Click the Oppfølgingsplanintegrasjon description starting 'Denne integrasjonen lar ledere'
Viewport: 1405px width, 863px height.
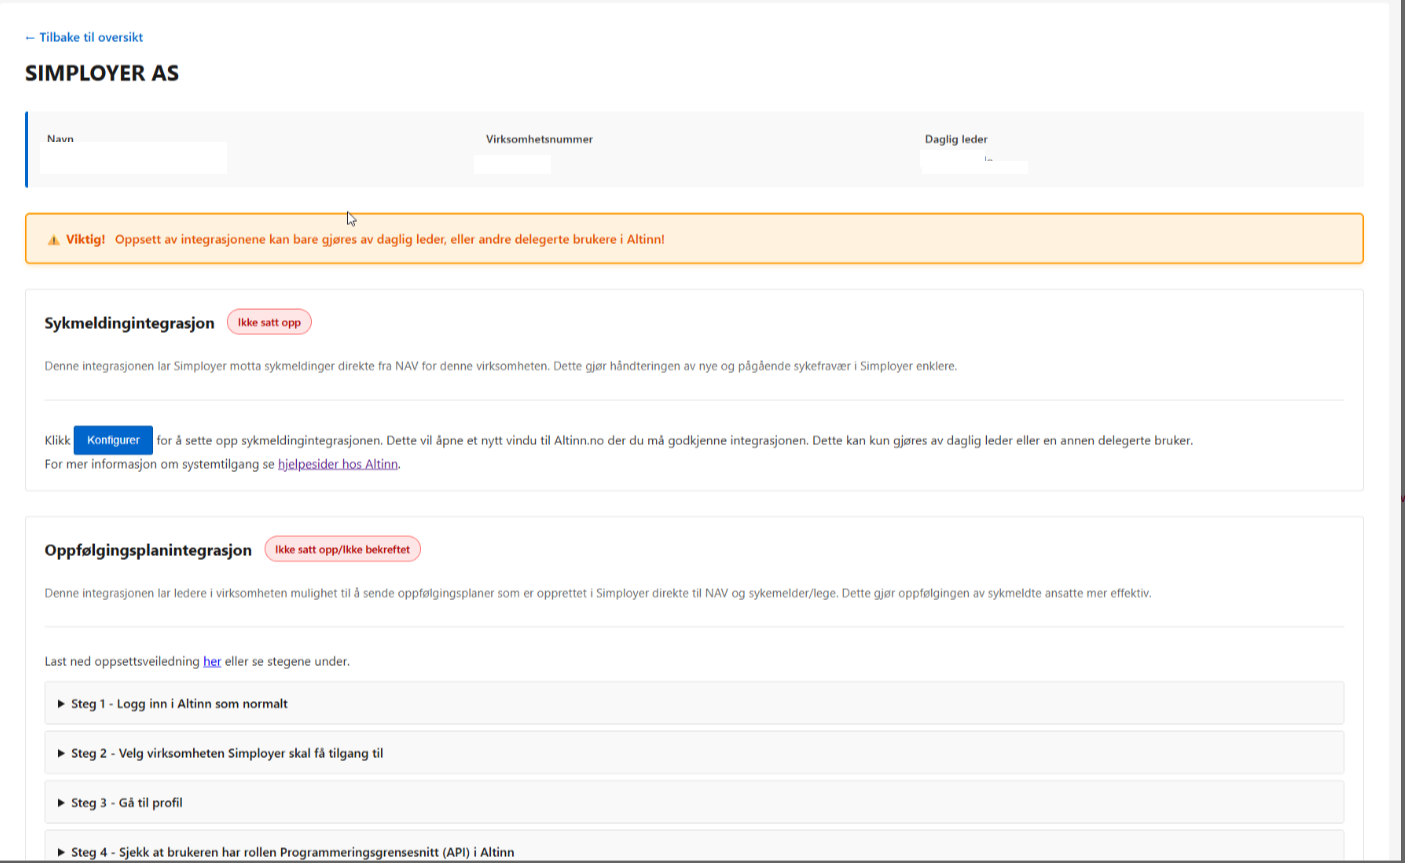tap(598, 593)
